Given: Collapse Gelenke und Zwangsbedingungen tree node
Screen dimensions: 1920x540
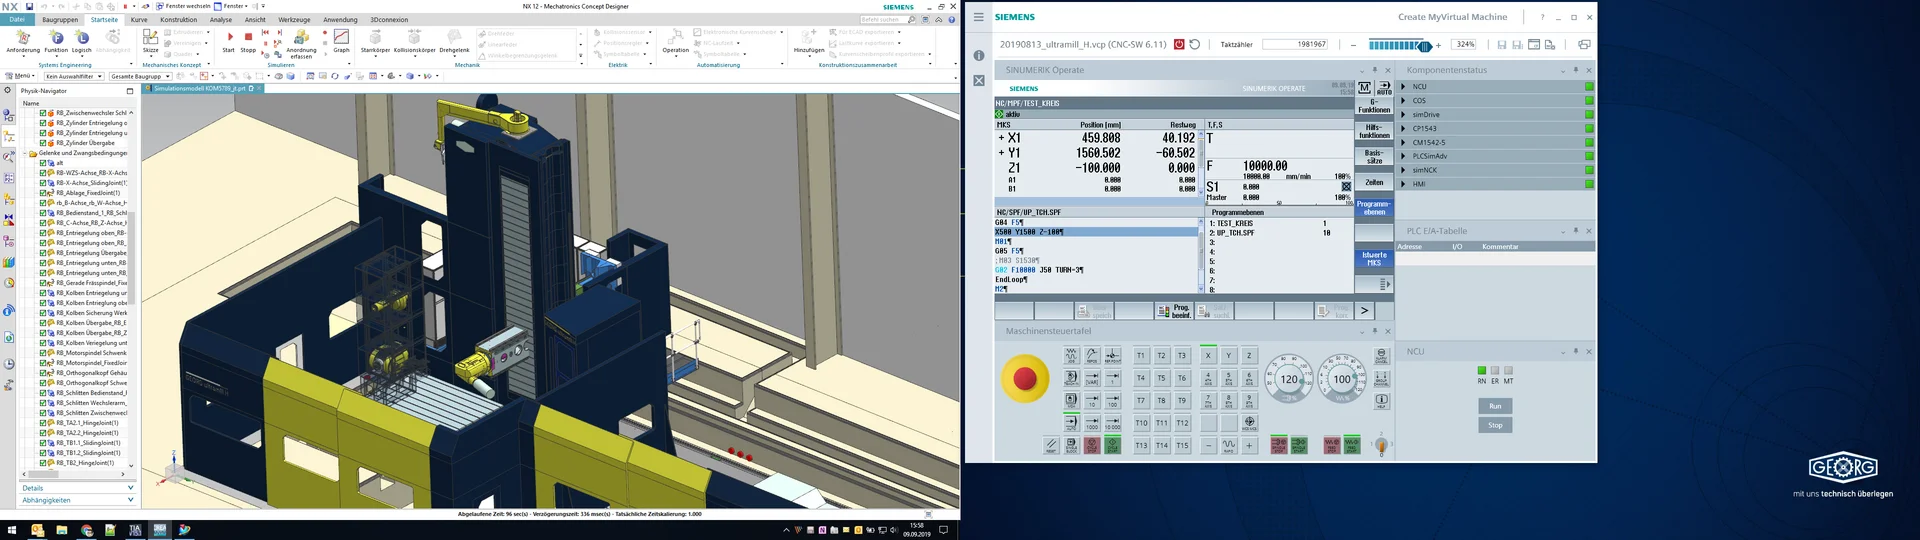Looking at the screenshot, I should click(x=26, y=153).
